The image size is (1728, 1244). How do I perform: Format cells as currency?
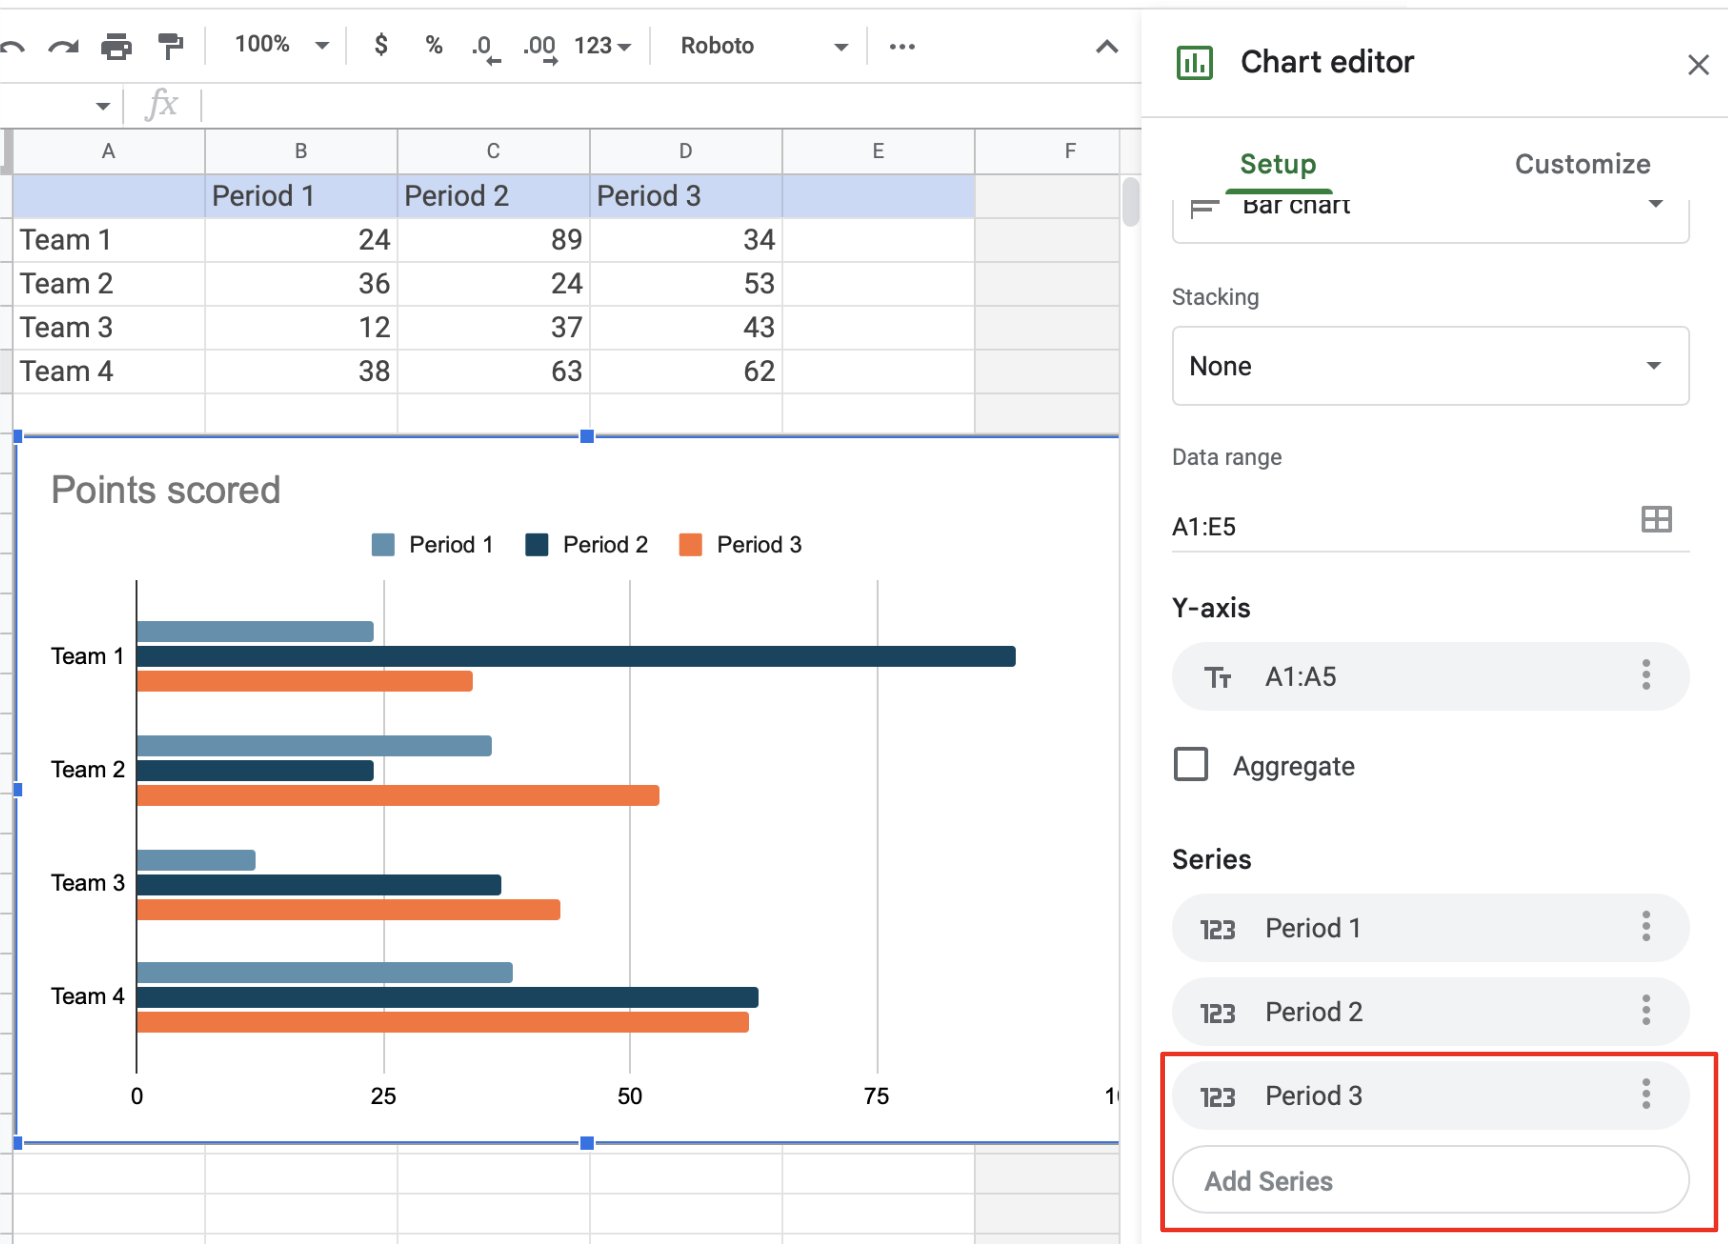click(380, 45)
